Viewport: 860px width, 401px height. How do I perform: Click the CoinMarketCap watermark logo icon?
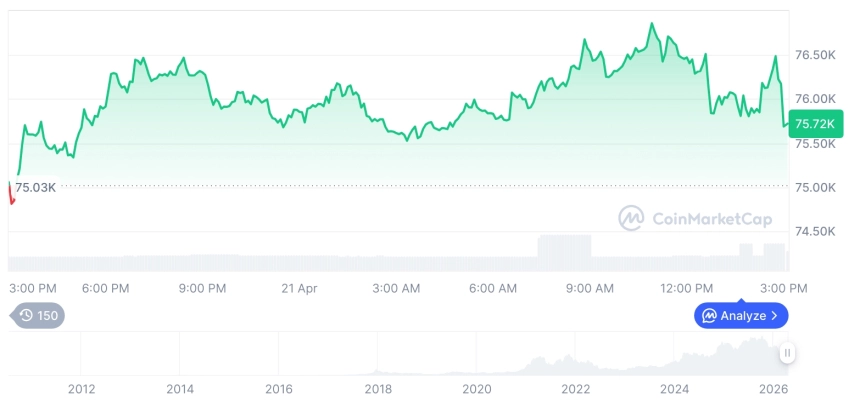(631, 218)
